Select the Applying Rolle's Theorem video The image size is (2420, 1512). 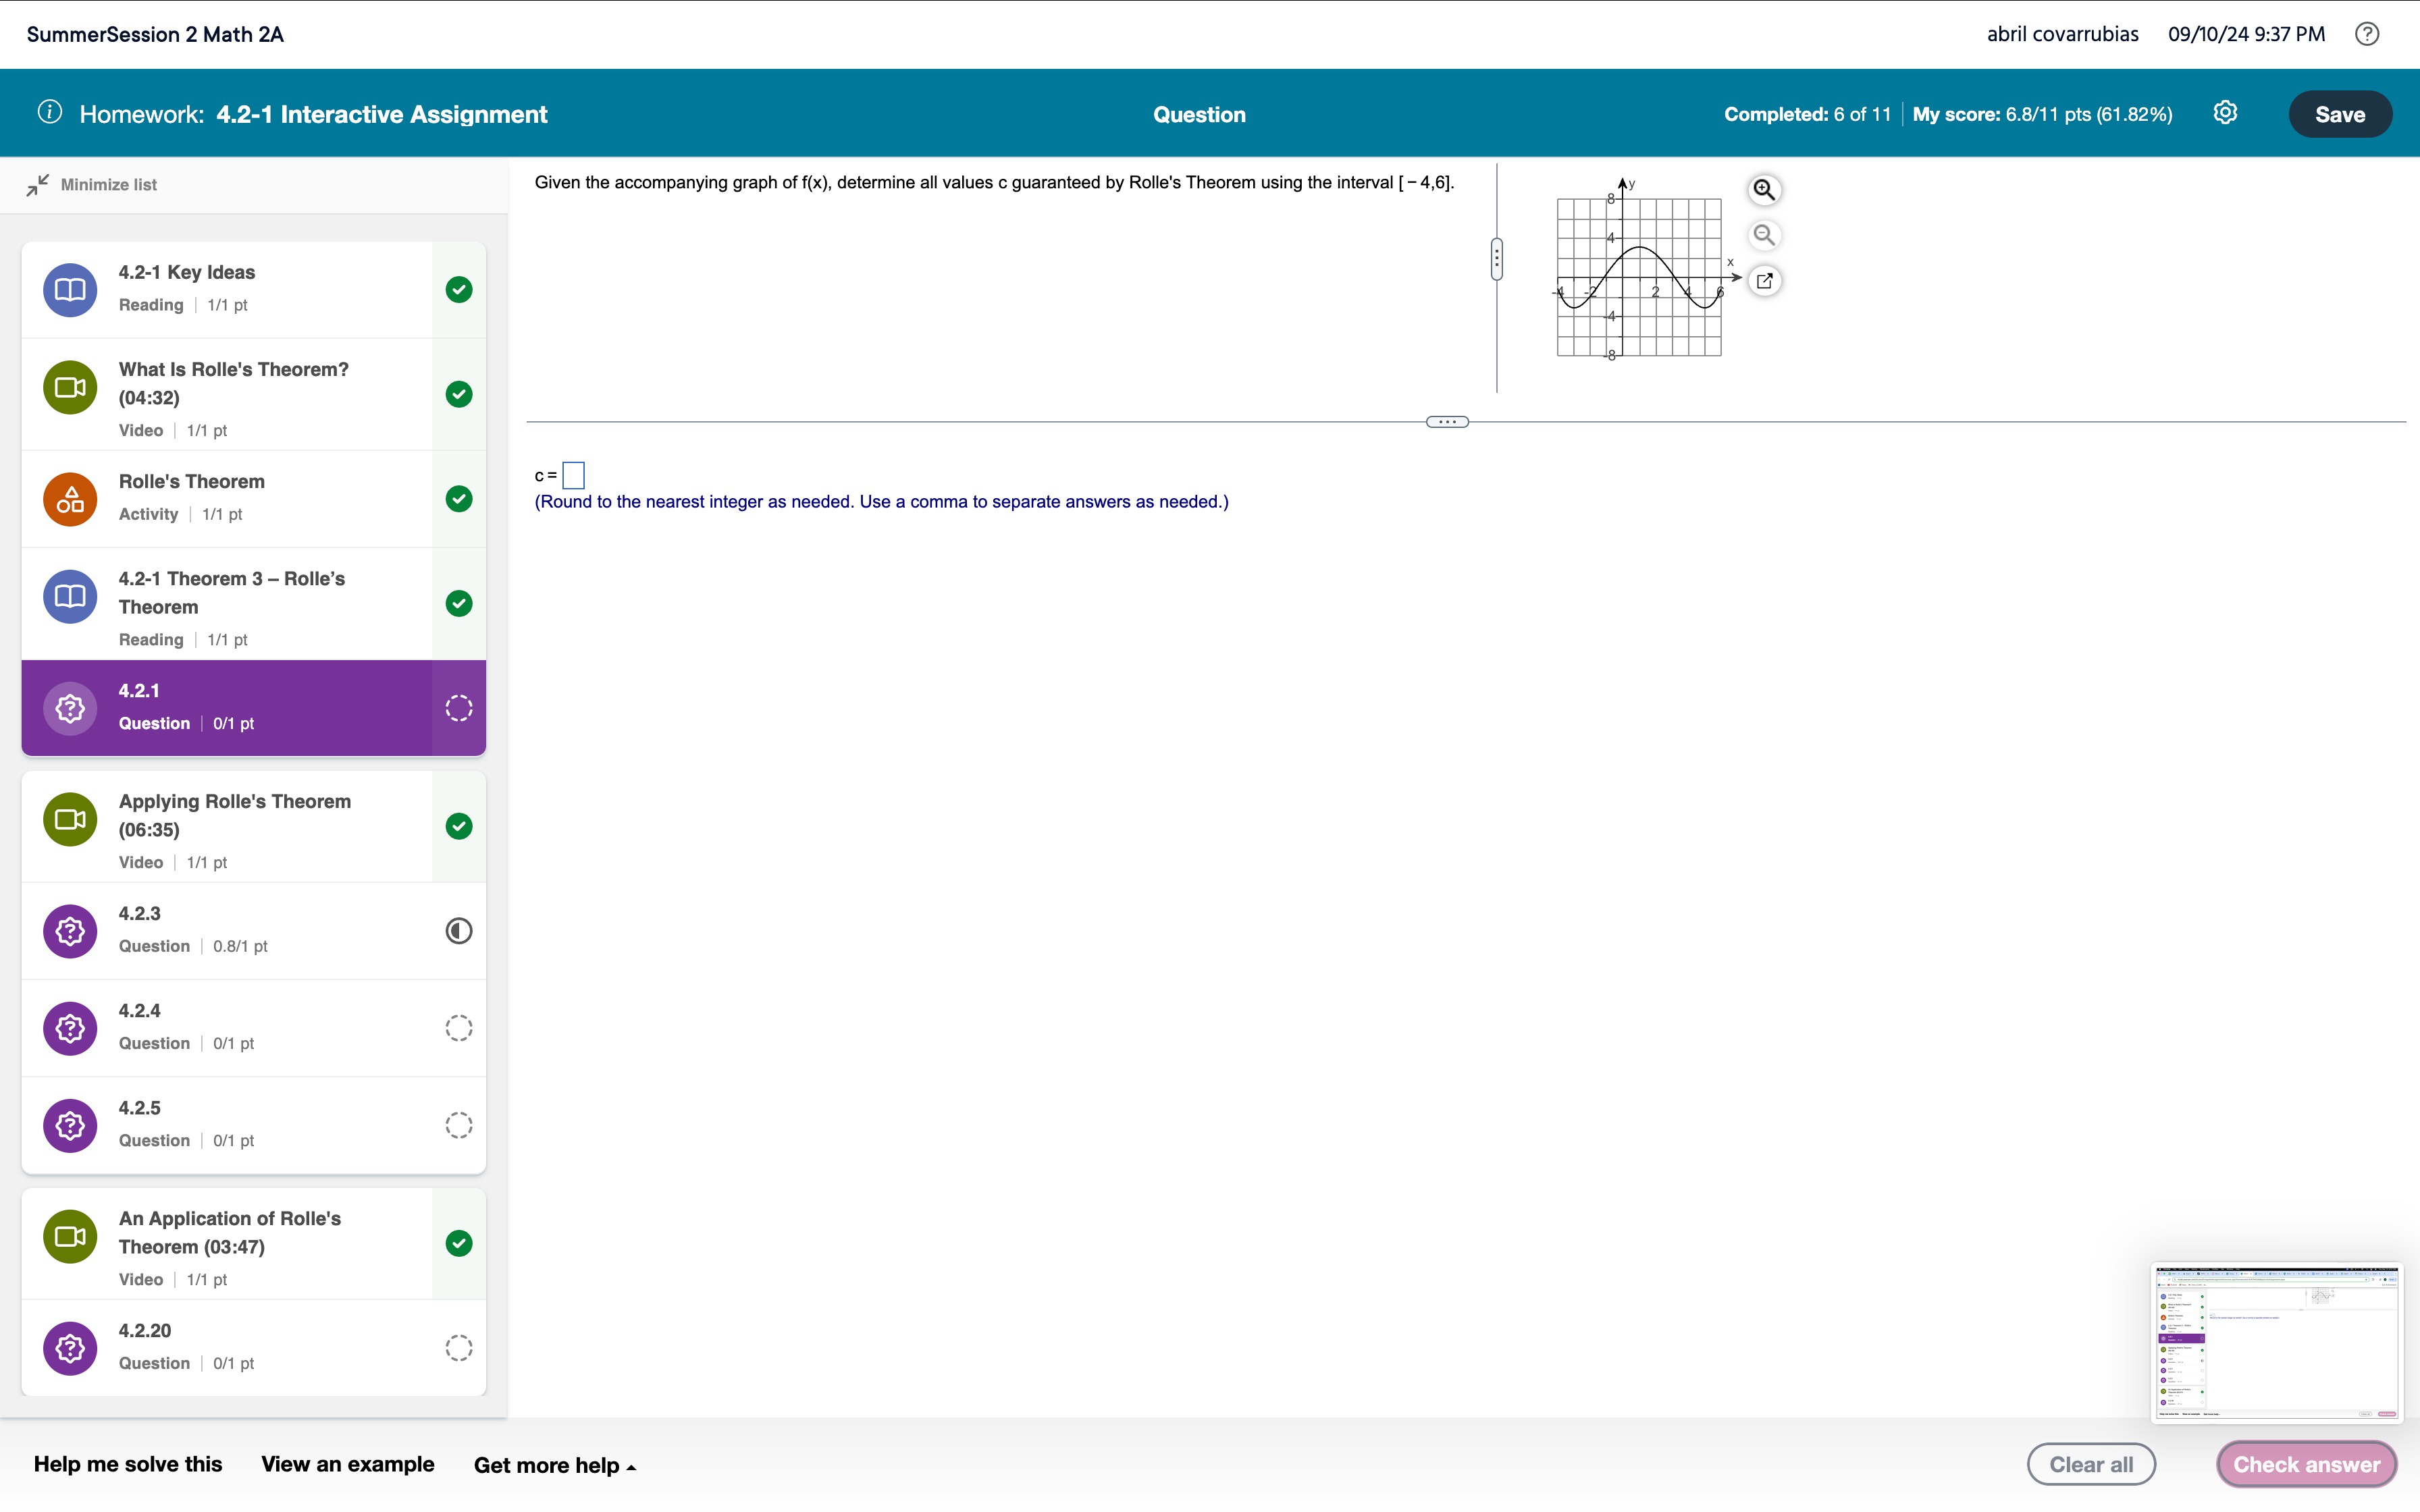(x=253, y=828)
